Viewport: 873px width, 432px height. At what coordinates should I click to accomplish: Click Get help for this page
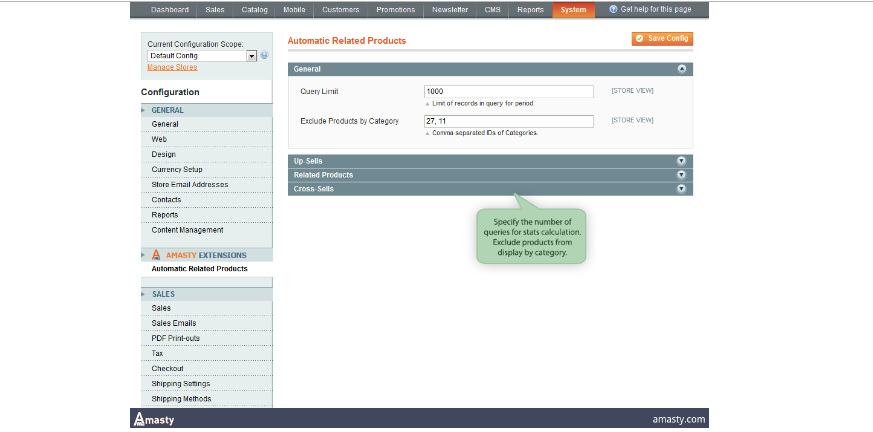point(656,9)
